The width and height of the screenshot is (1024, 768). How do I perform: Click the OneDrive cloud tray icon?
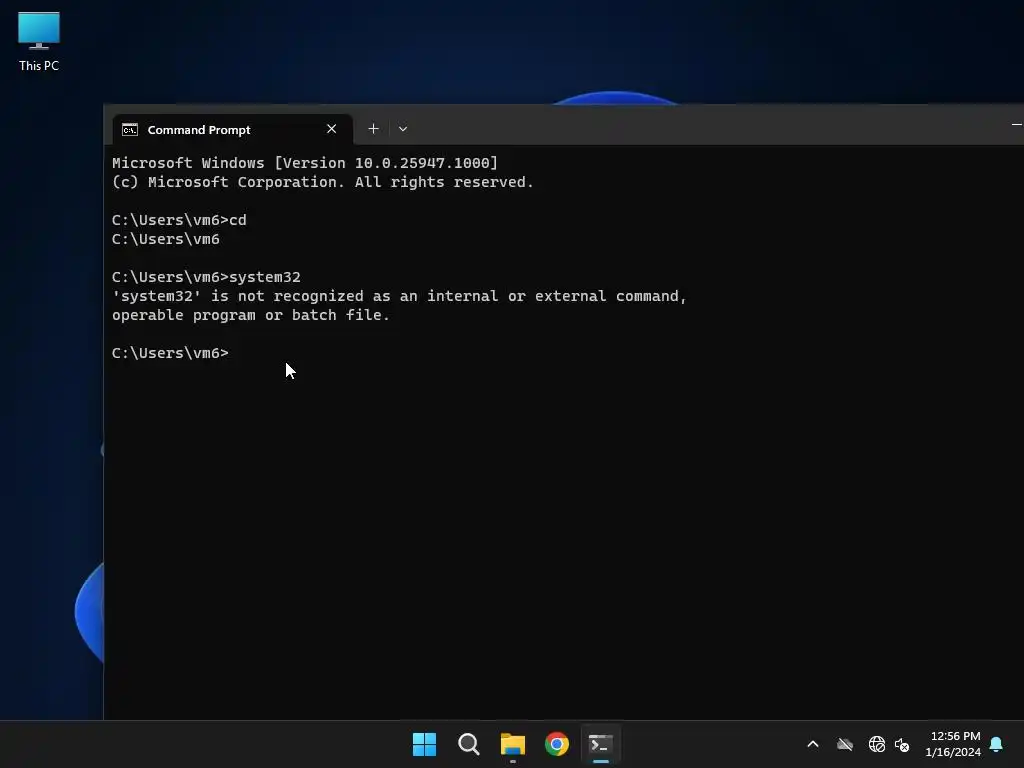click(x=845, y=744)
